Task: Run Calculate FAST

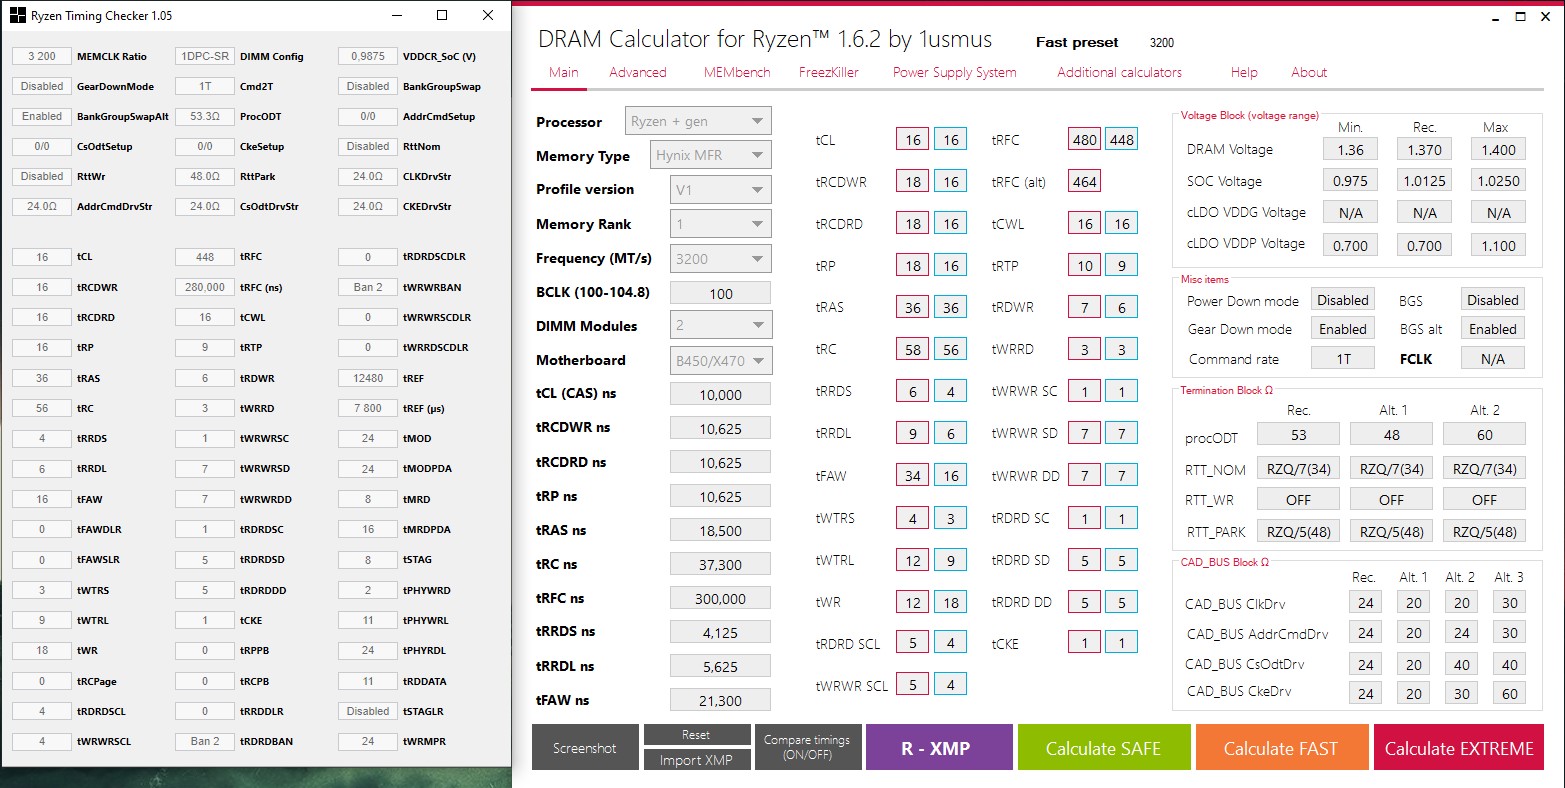Action: coord(1281,748)
